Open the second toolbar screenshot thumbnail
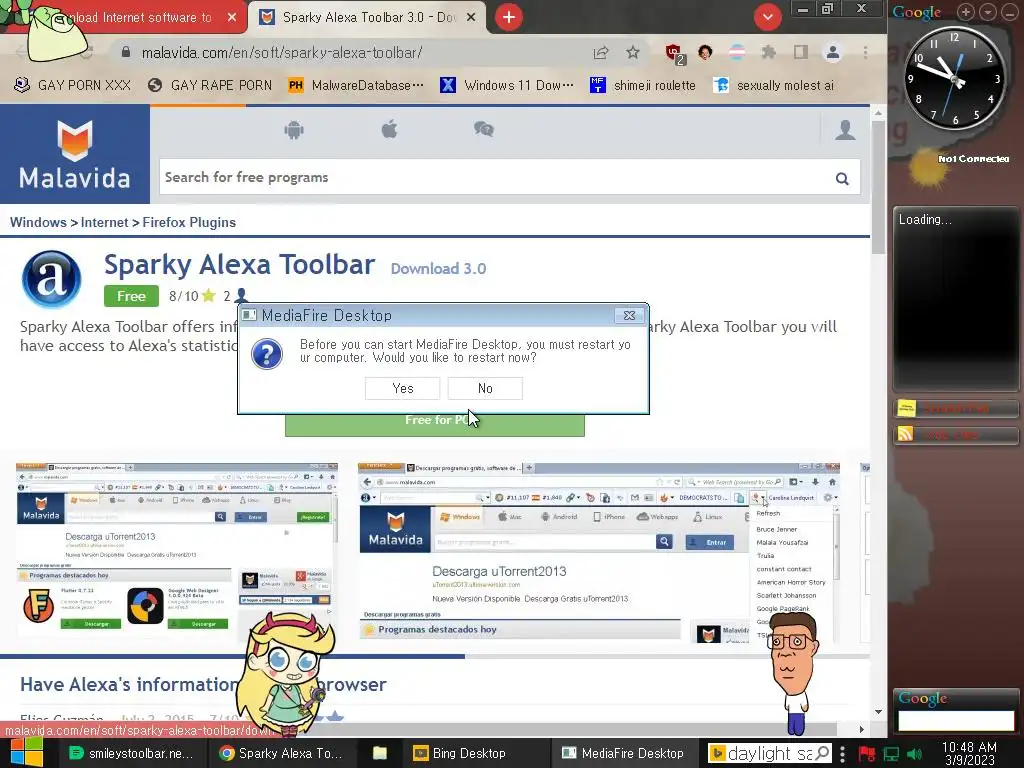1024x768 pixels. (599, 553)
